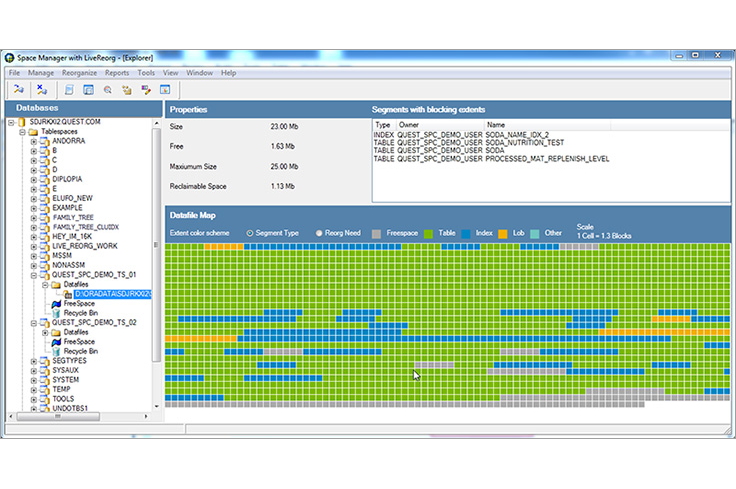Image resolution: width=736 pixels, height=489 pixels.
Task: Open the chart report toolbar icon
Action: (x=165, y=90)
